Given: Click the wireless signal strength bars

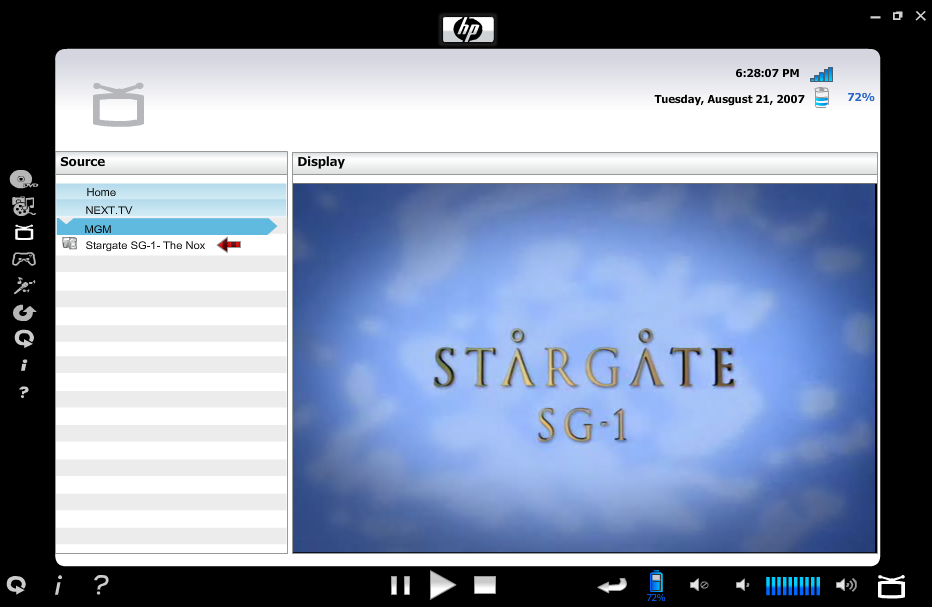Looking at the screenshot, I should click(821, 74).
